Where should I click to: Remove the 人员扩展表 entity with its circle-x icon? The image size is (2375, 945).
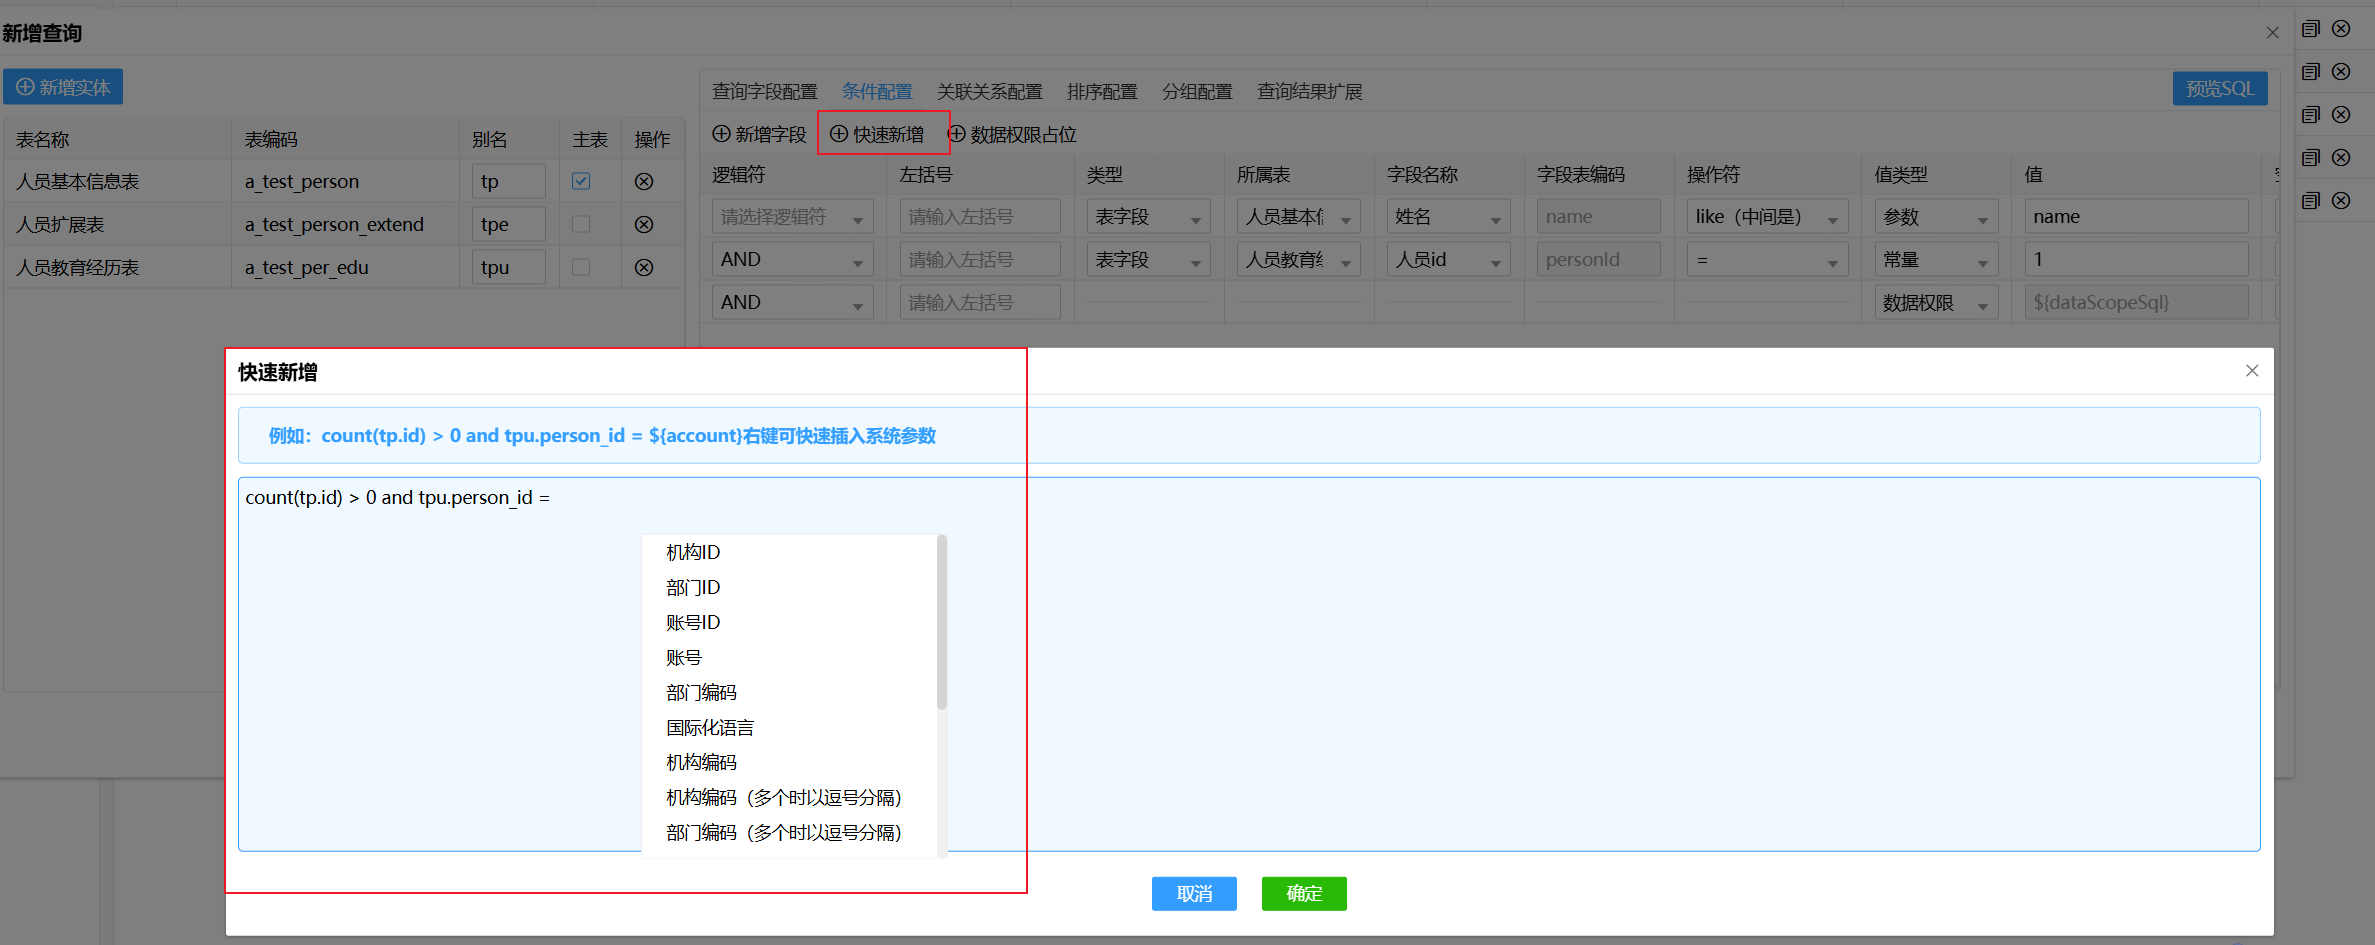pyautogui.click(x=644, y=225)
